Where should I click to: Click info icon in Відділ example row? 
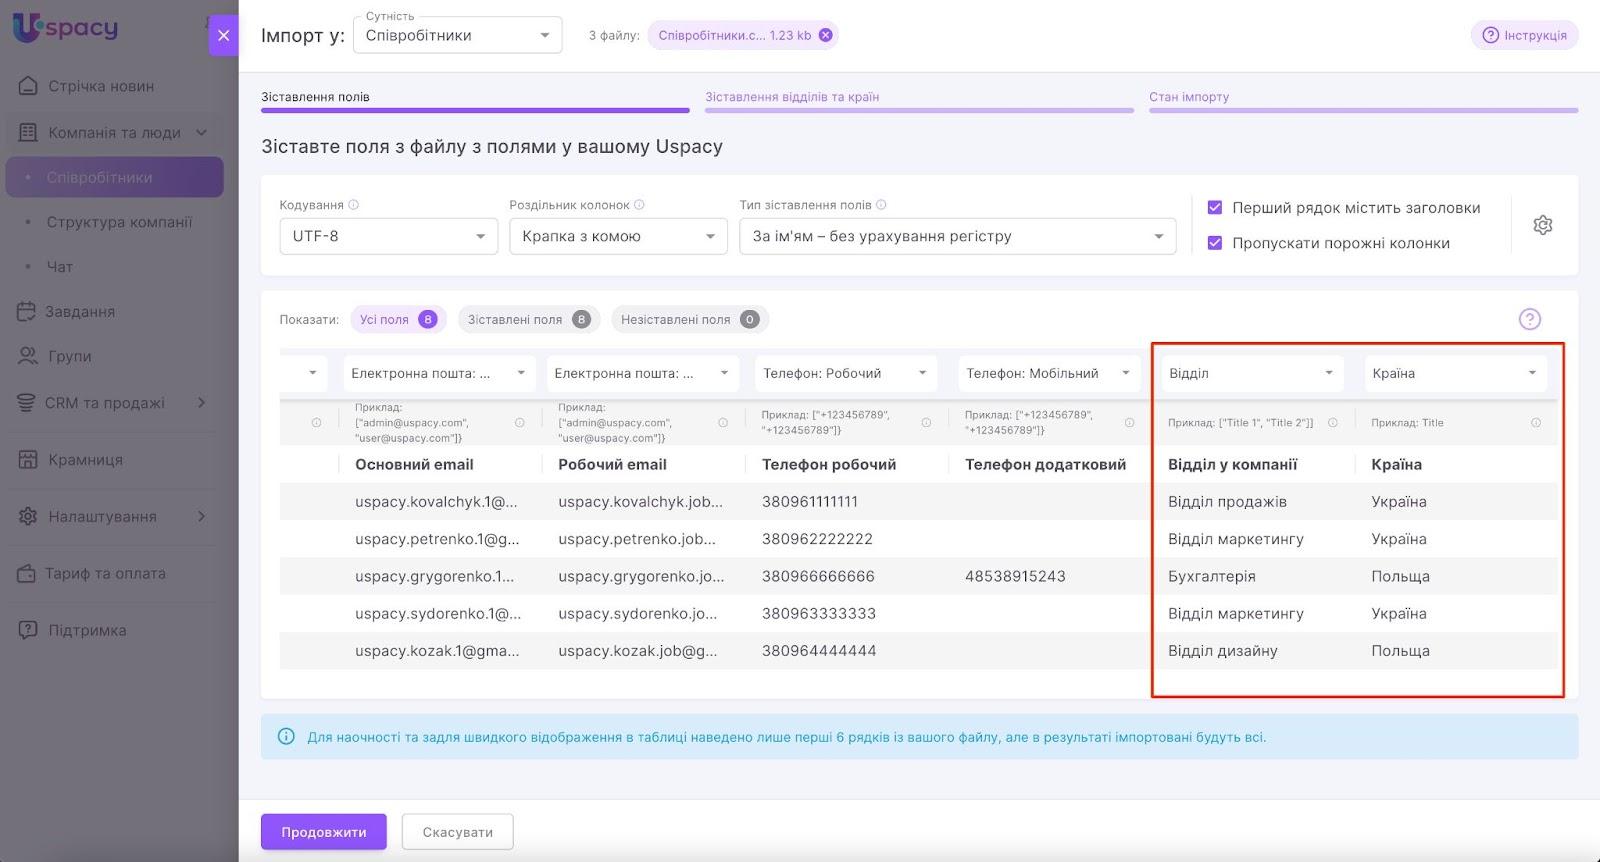tap(1332, 423)
